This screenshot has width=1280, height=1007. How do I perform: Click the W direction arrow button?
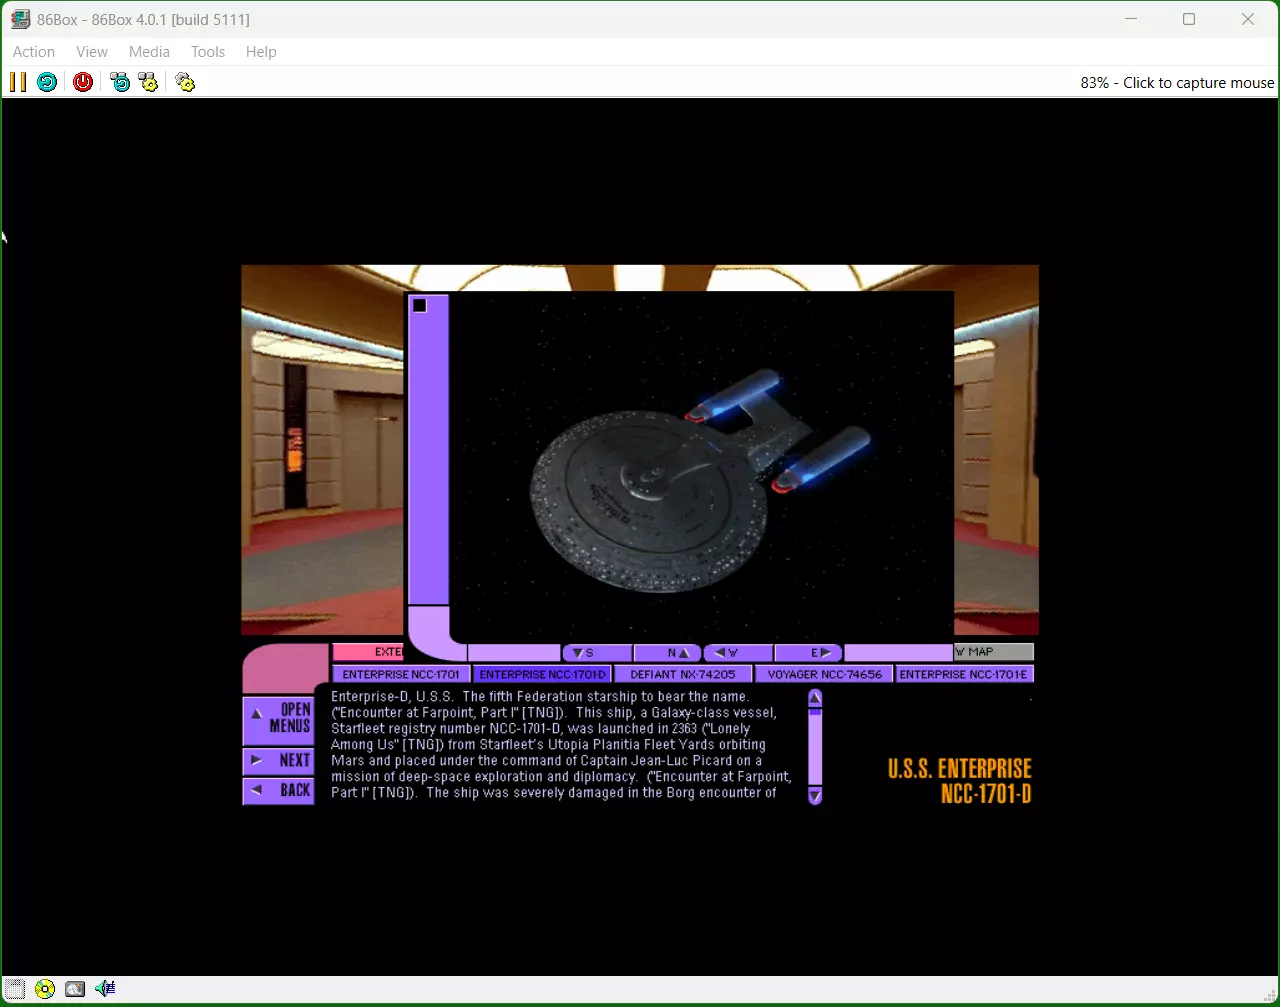point(739,653)
